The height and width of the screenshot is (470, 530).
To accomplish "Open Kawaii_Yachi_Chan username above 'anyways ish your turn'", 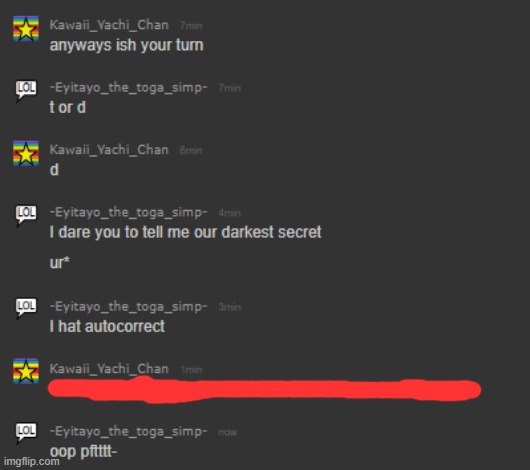I will click(109, 25).
